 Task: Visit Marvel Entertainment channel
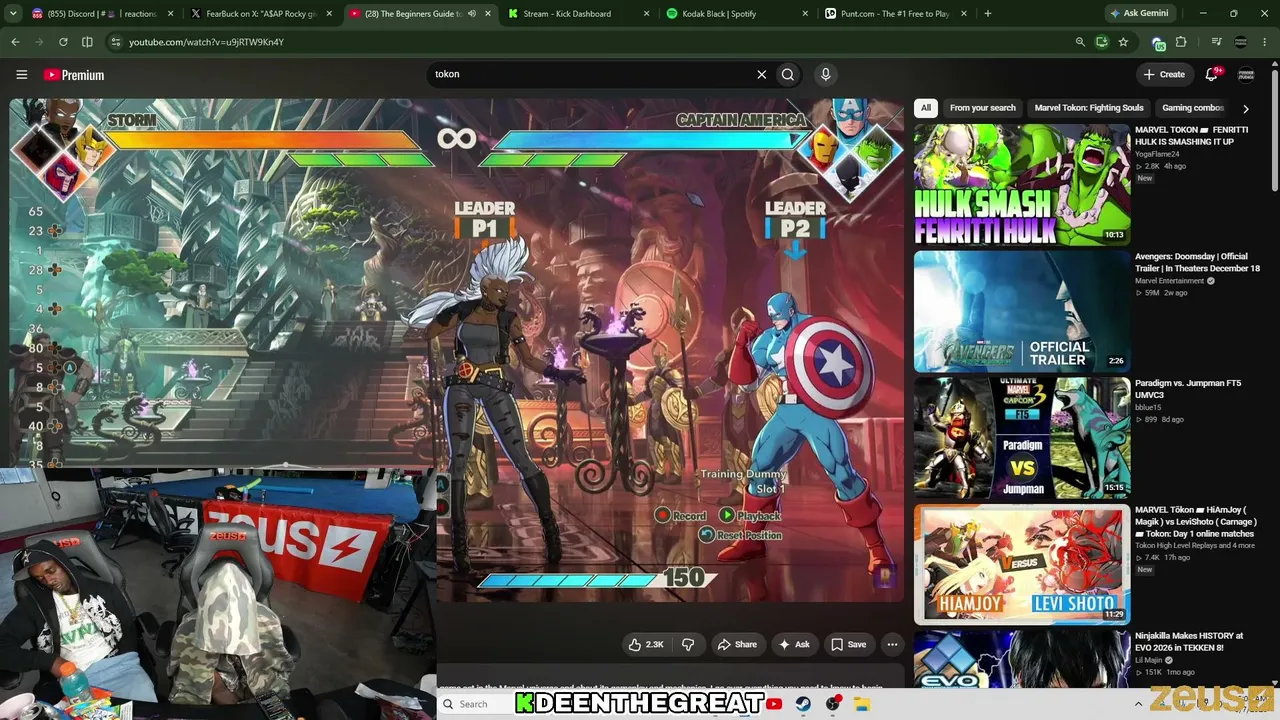[1169, 281]
